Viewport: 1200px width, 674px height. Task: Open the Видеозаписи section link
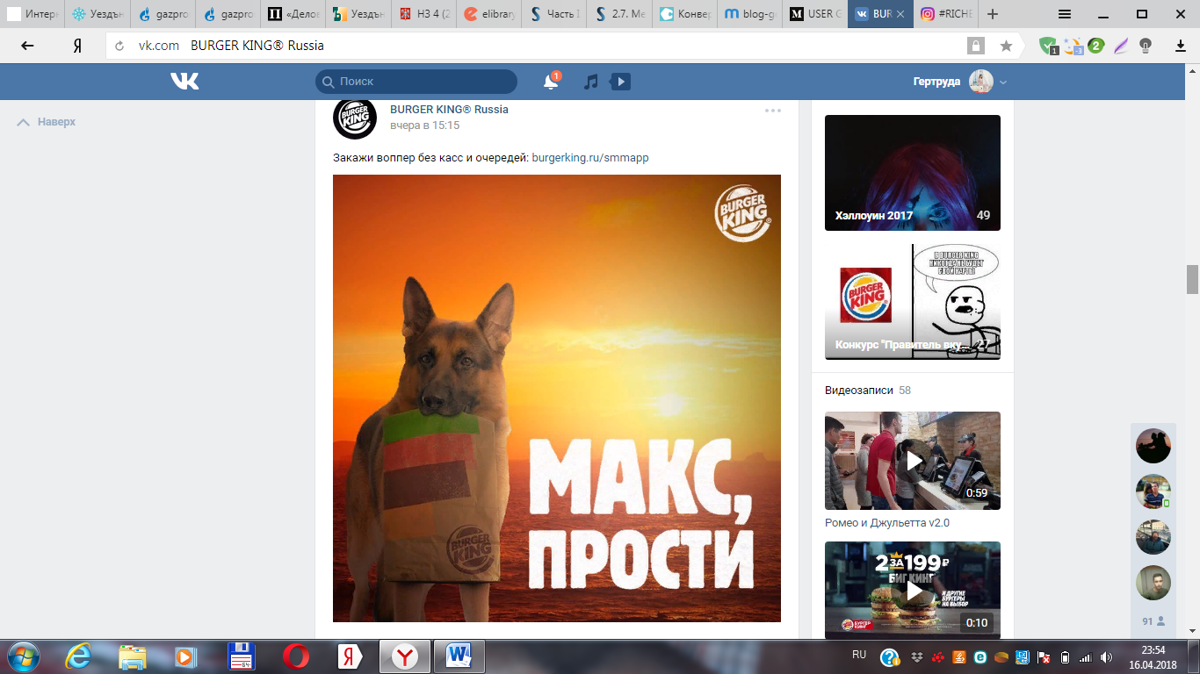(x=859, y=390)
